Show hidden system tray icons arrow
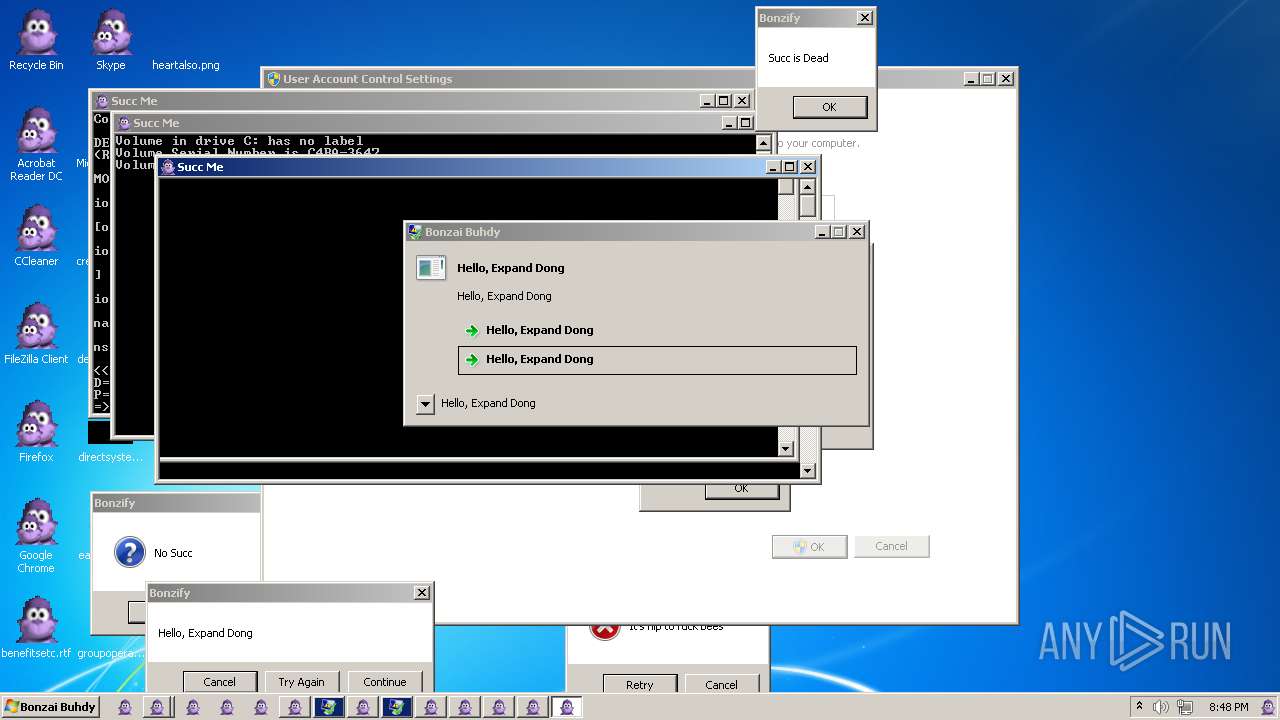 [x=1139, y=706]
